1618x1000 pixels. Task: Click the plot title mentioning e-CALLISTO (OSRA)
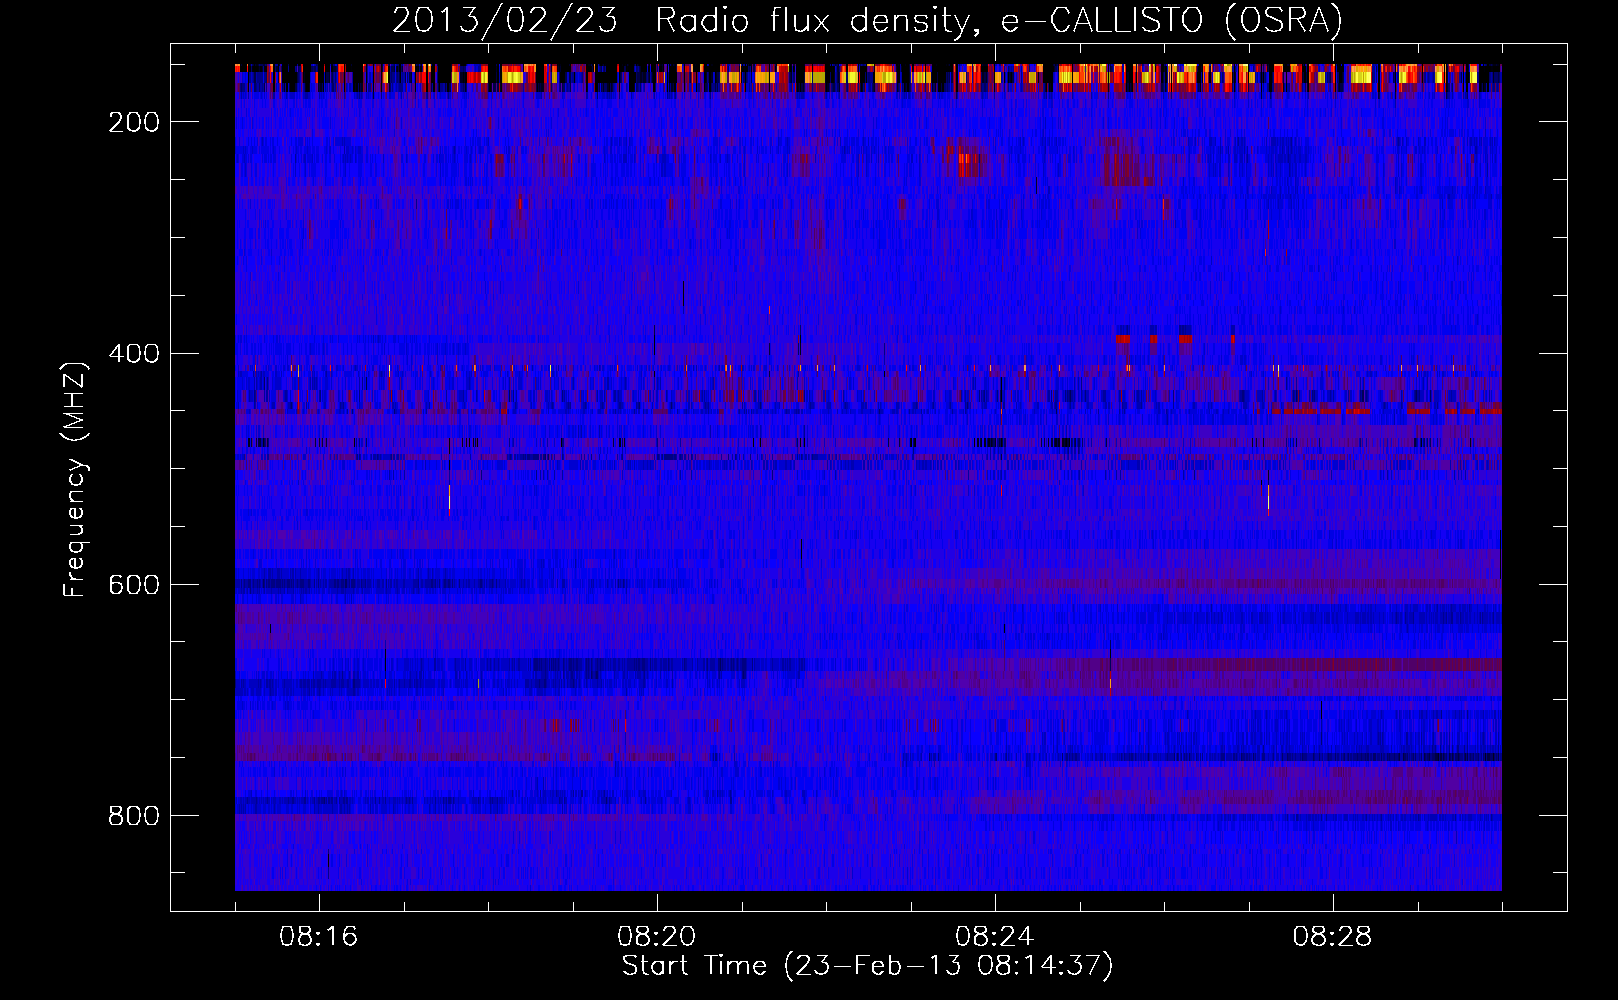point(867,21)
